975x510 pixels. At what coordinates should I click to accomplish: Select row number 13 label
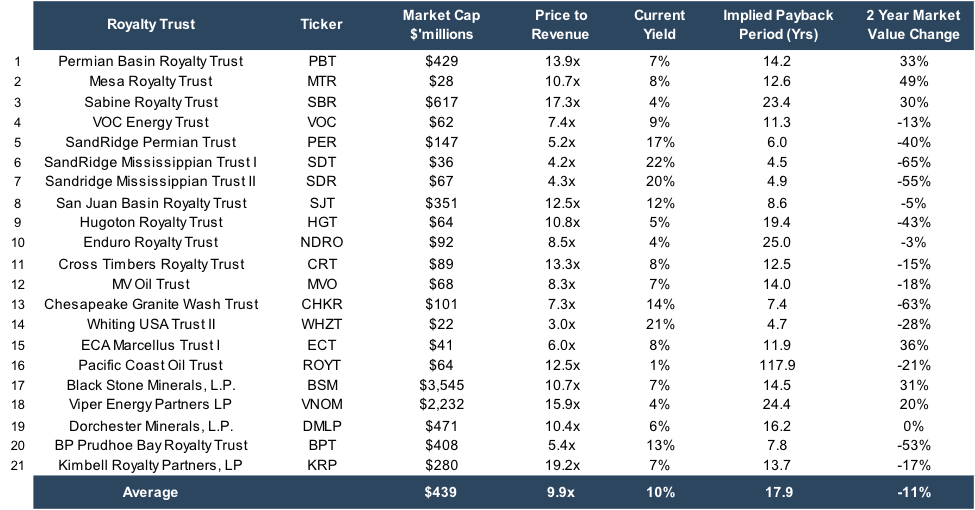click(16, 304)
